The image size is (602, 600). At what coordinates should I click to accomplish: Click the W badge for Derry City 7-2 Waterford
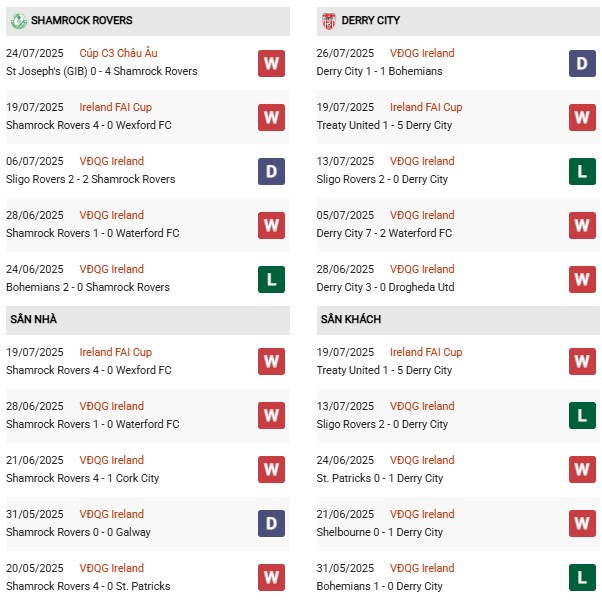[x=582, y=225]
